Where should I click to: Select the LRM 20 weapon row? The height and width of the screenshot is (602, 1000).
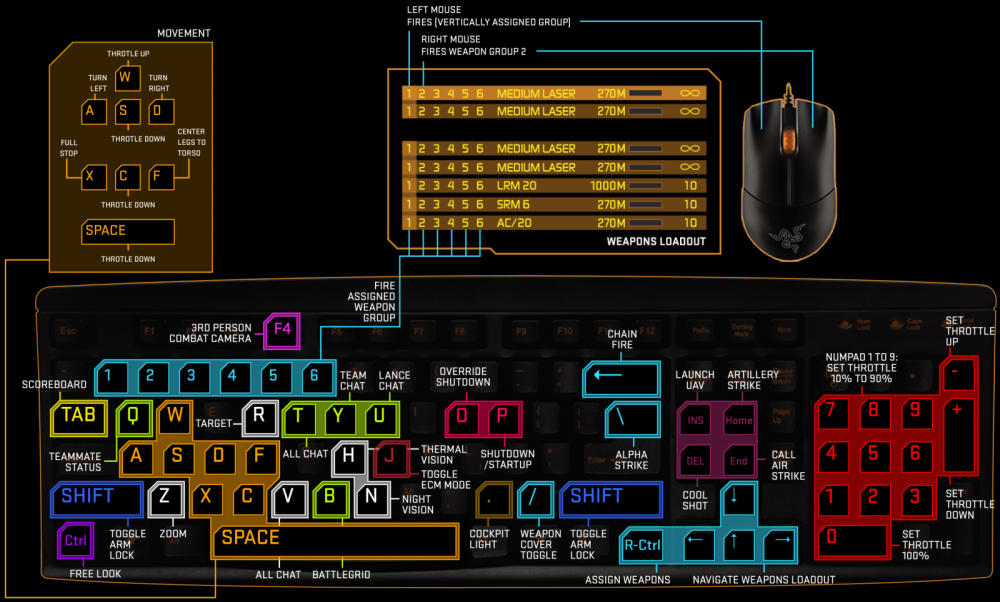[x=554, y=186]
